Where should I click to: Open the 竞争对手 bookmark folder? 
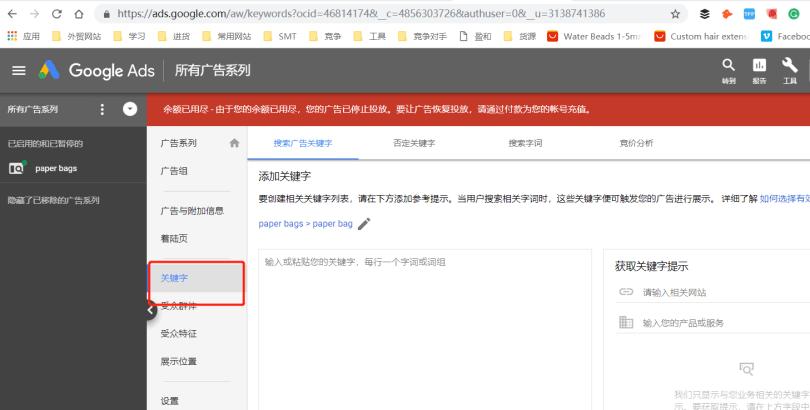point(422,36)
